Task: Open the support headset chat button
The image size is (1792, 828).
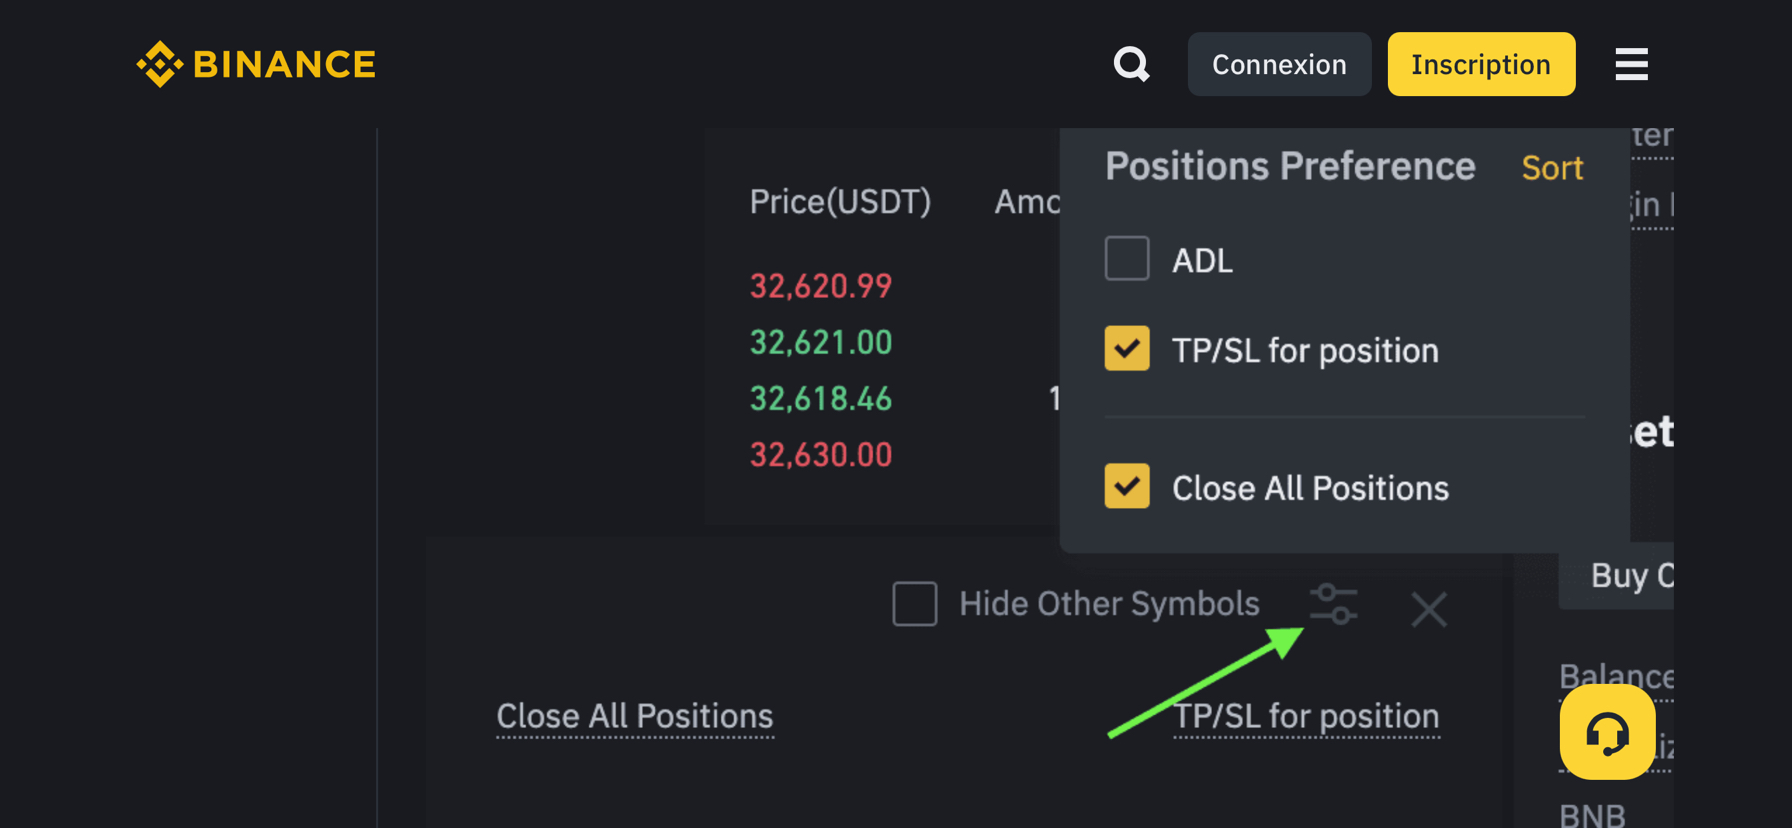Action: tap(1607, 732)
